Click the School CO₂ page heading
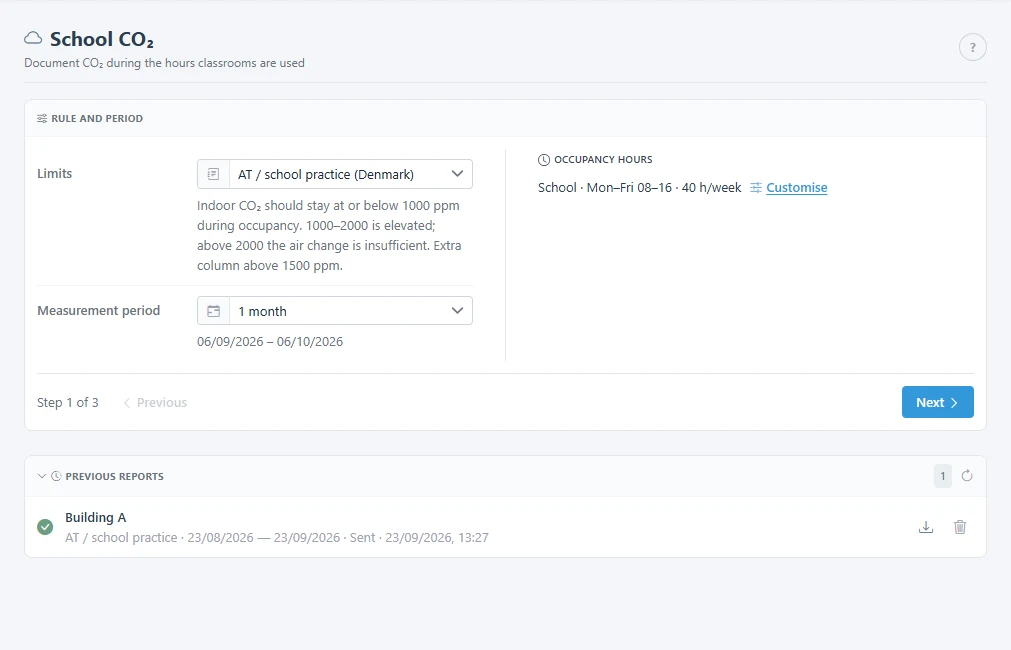This screenshot has width=1011, height=650. tap(102, 39)
